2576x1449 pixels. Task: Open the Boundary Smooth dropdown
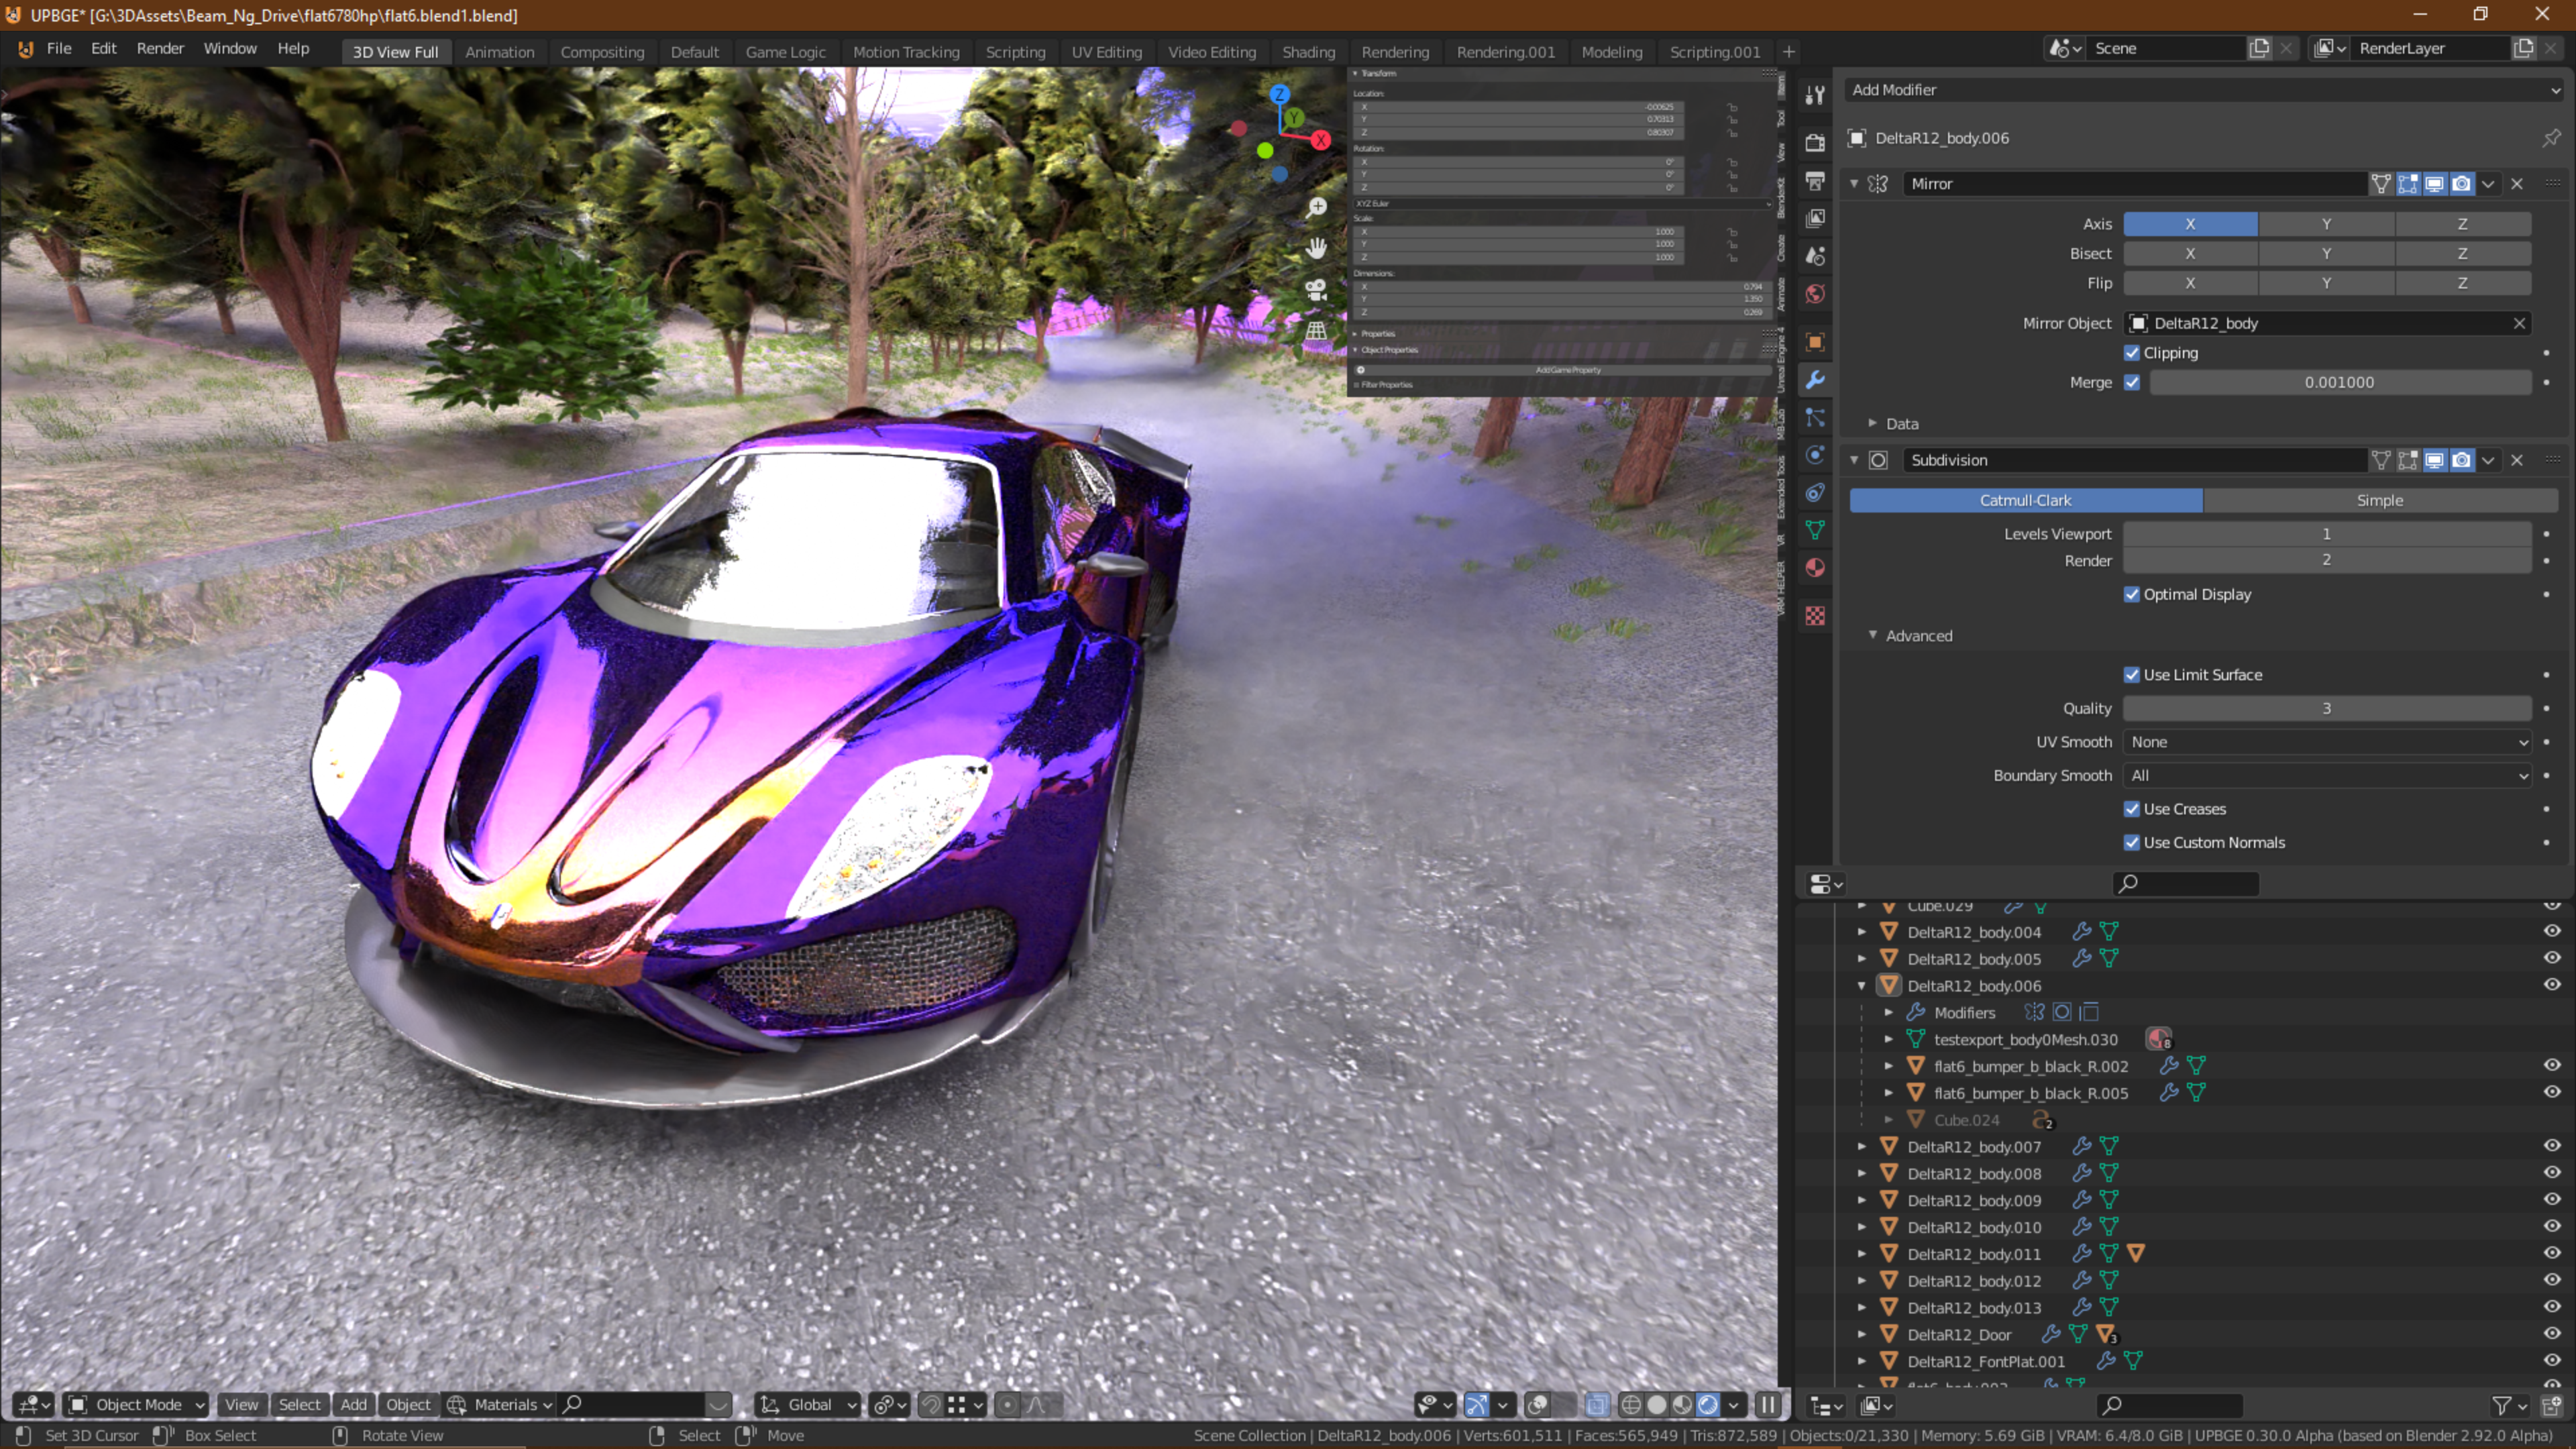(x=2327, y=776)
